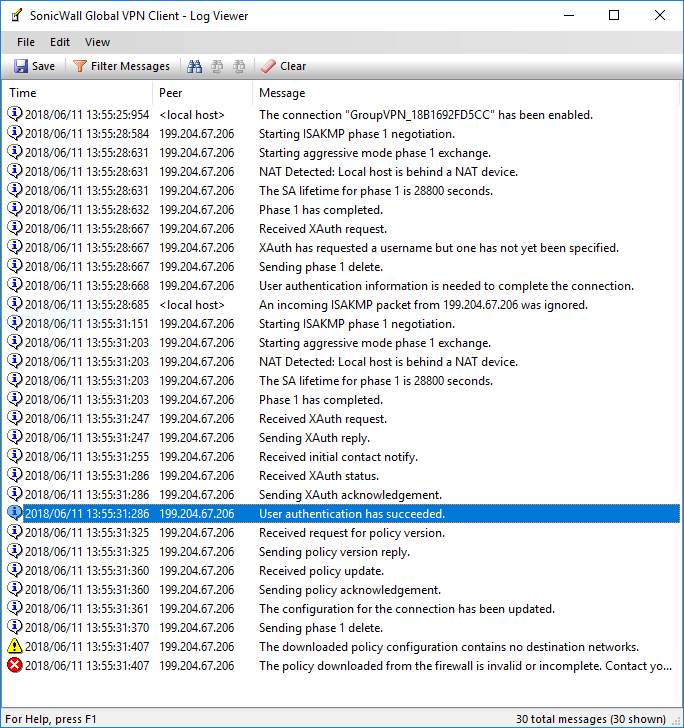This screenshot has width=684, height=728.
Task: Select 'User authentication has succeeded.' message
Action: pyautogui.click(x=352, y=514)
